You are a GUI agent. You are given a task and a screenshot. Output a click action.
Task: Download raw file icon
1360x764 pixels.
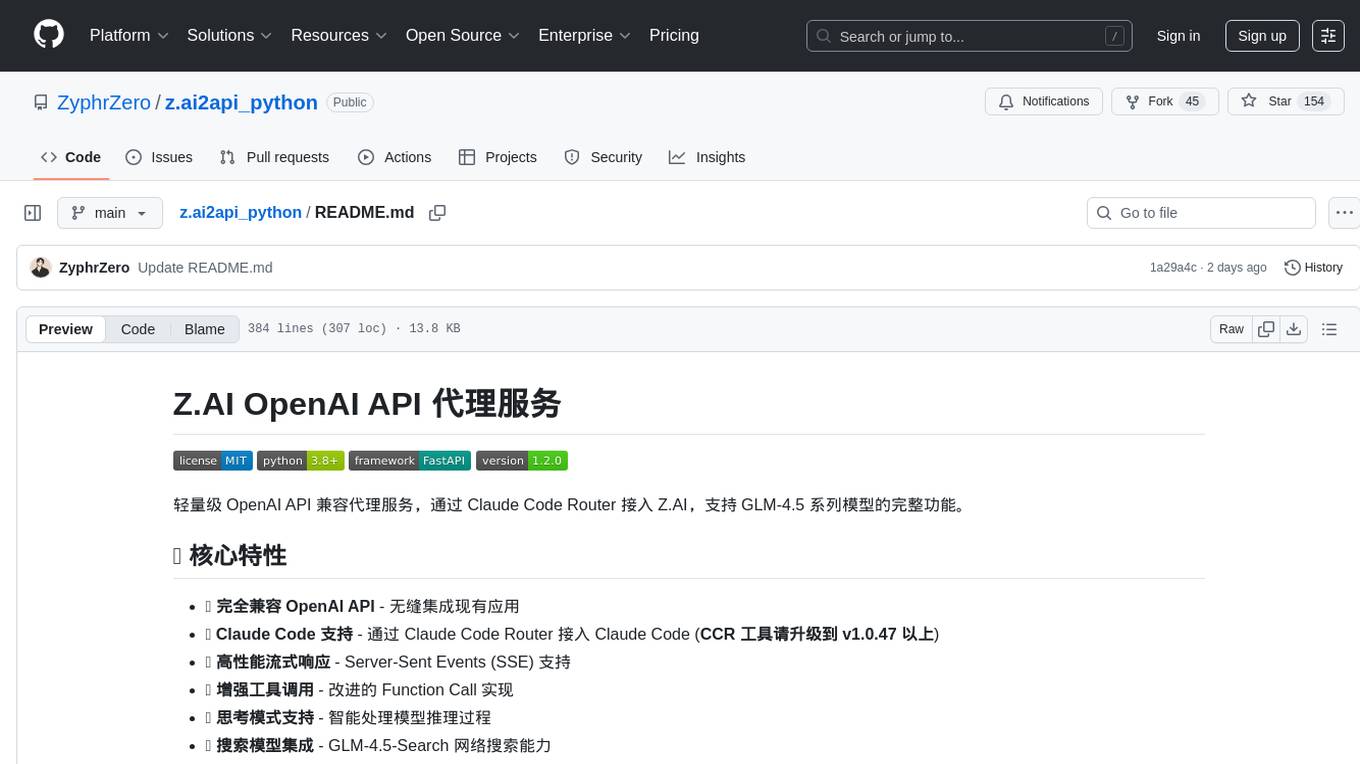point(1293,329)
